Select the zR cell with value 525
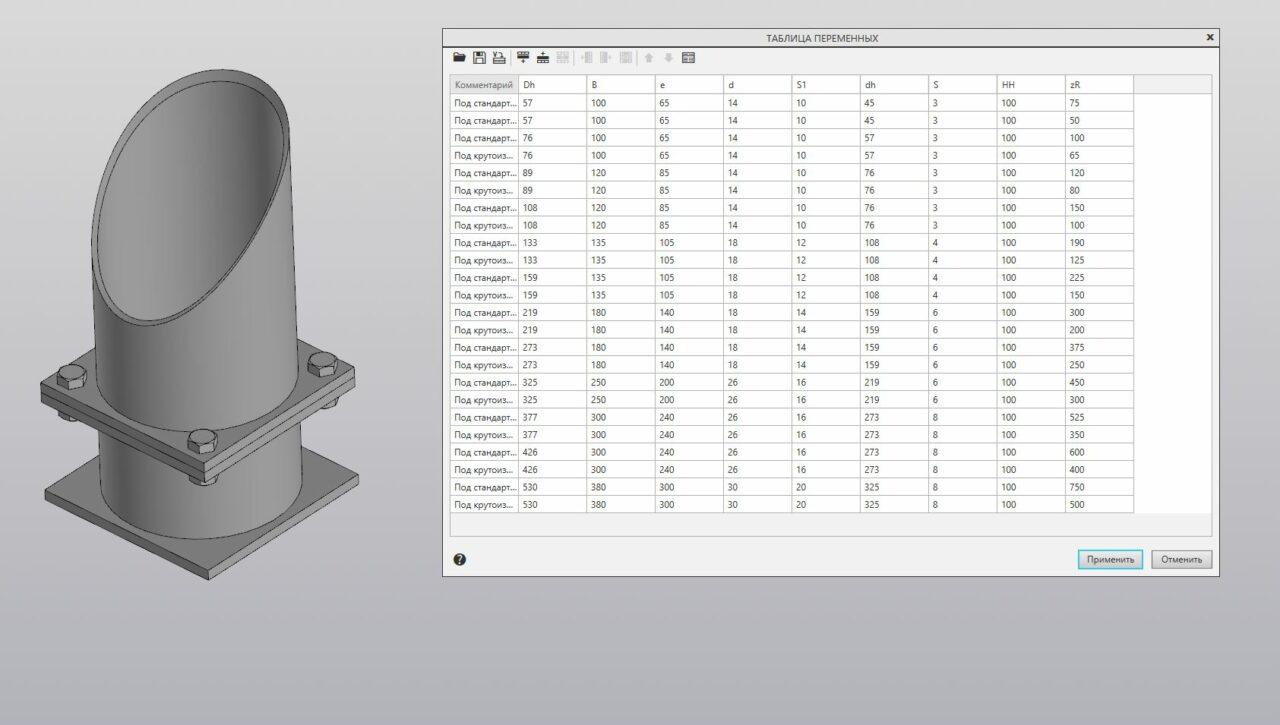 [x=1099, y=417]
